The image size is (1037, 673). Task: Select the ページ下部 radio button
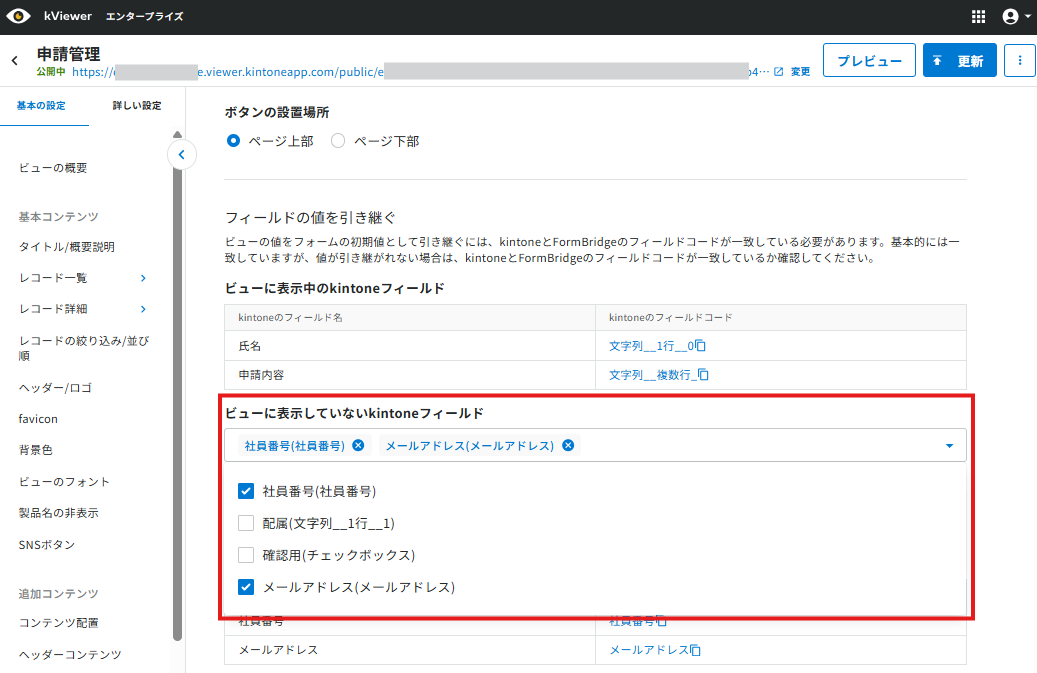click(x=338, y=141)
